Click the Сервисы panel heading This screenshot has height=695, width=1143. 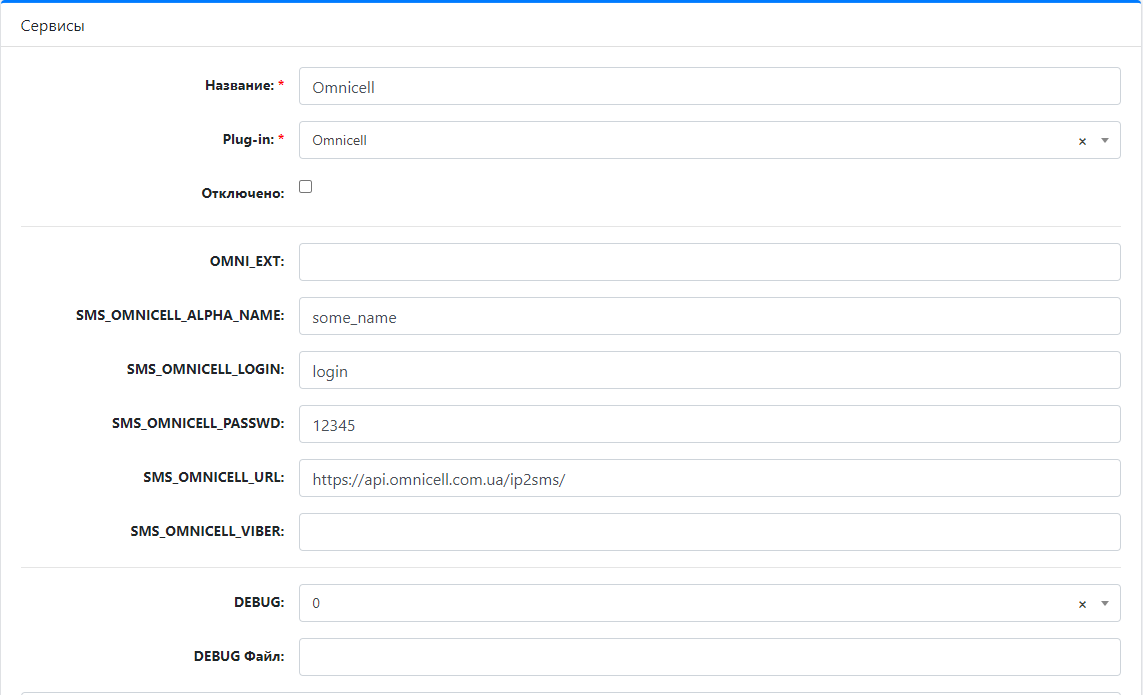tap(52, 26)
